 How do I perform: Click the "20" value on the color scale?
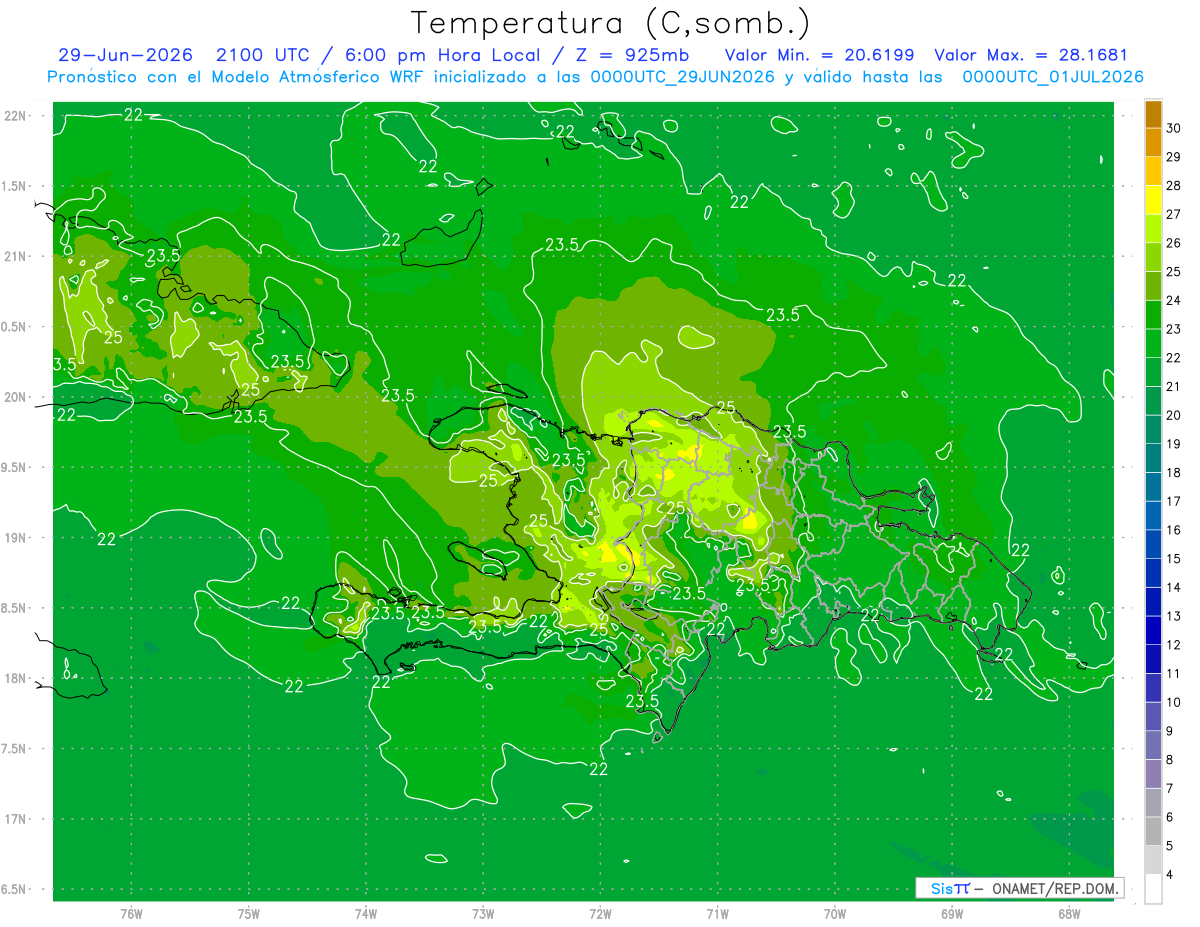pyautogui.click(x=1174, y=415)
